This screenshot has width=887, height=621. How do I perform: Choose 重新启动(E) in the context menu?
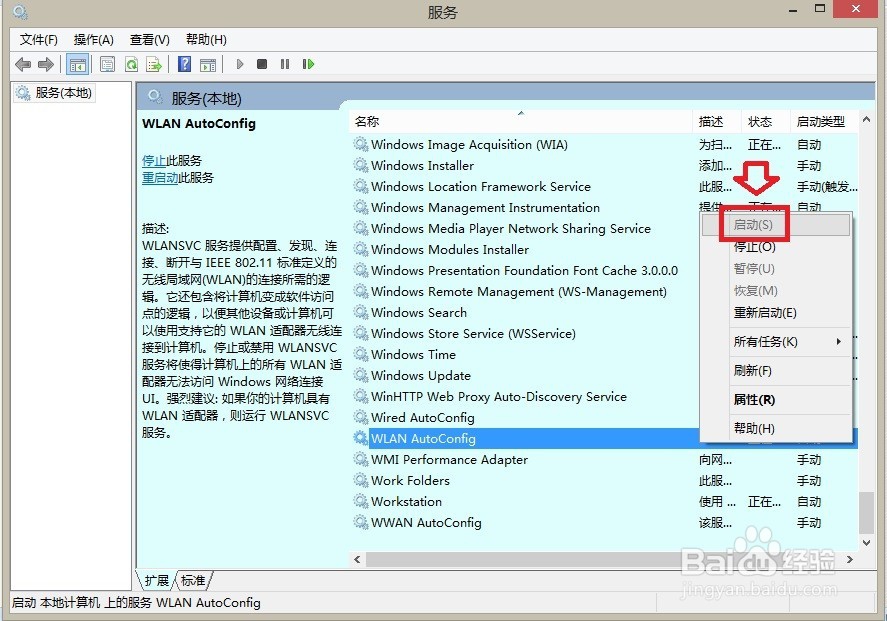(776, 313)
